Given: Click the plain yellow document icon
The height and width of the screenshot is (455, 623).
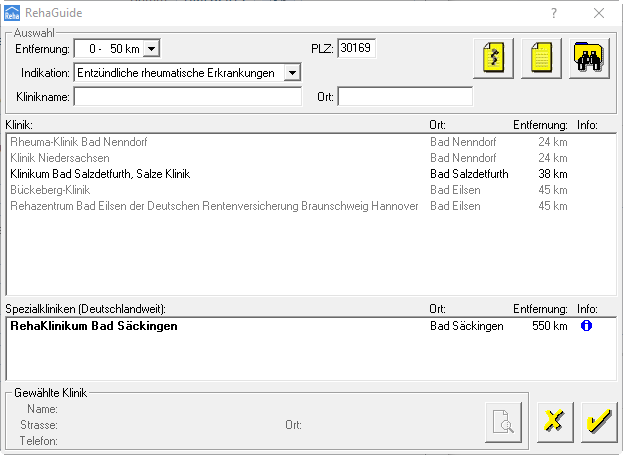Looking at the screenshot, I should 541,58.
